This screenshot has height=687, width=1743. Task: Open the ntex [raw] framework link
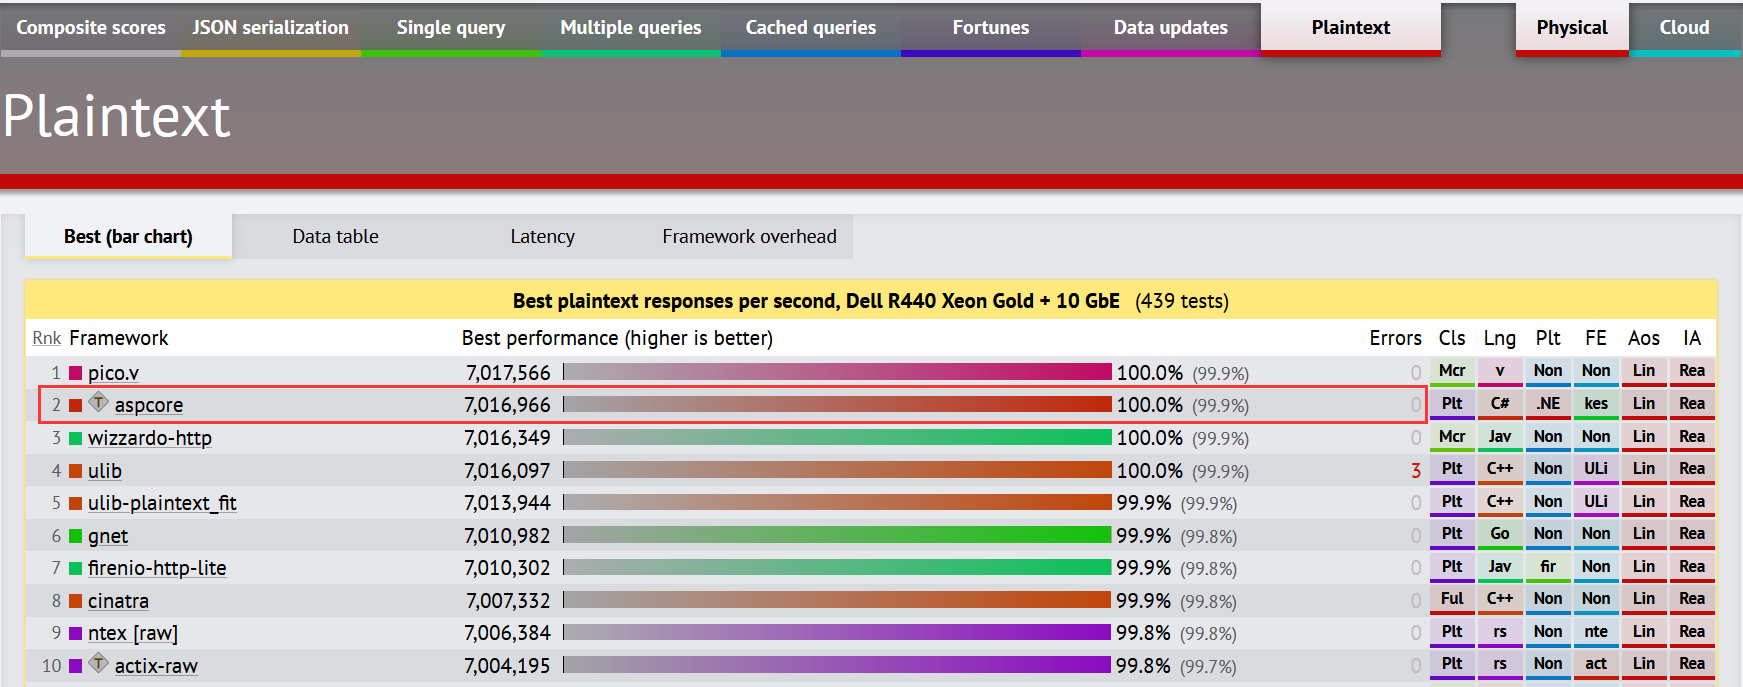point(133,633)
